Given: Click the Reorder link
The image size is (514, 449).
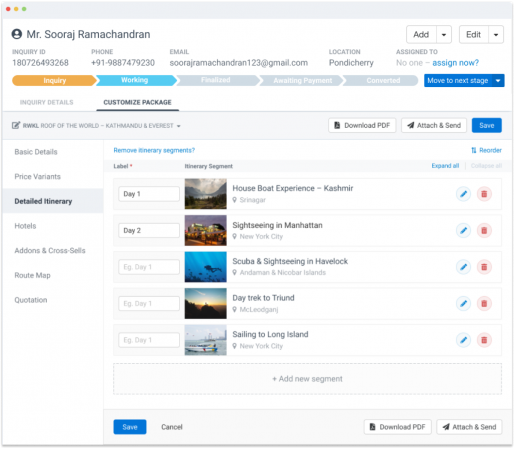Looking at the screenshot, I should [x=487, y=150].
